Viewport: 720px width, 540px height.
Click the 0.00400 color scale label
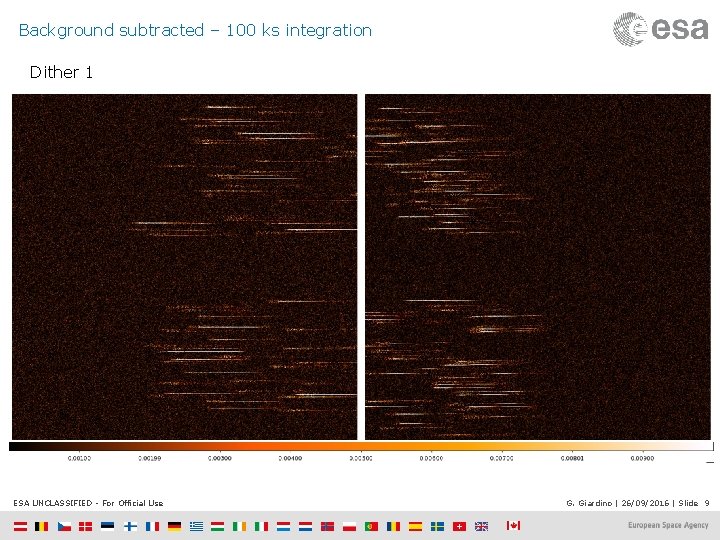(290, 458)
